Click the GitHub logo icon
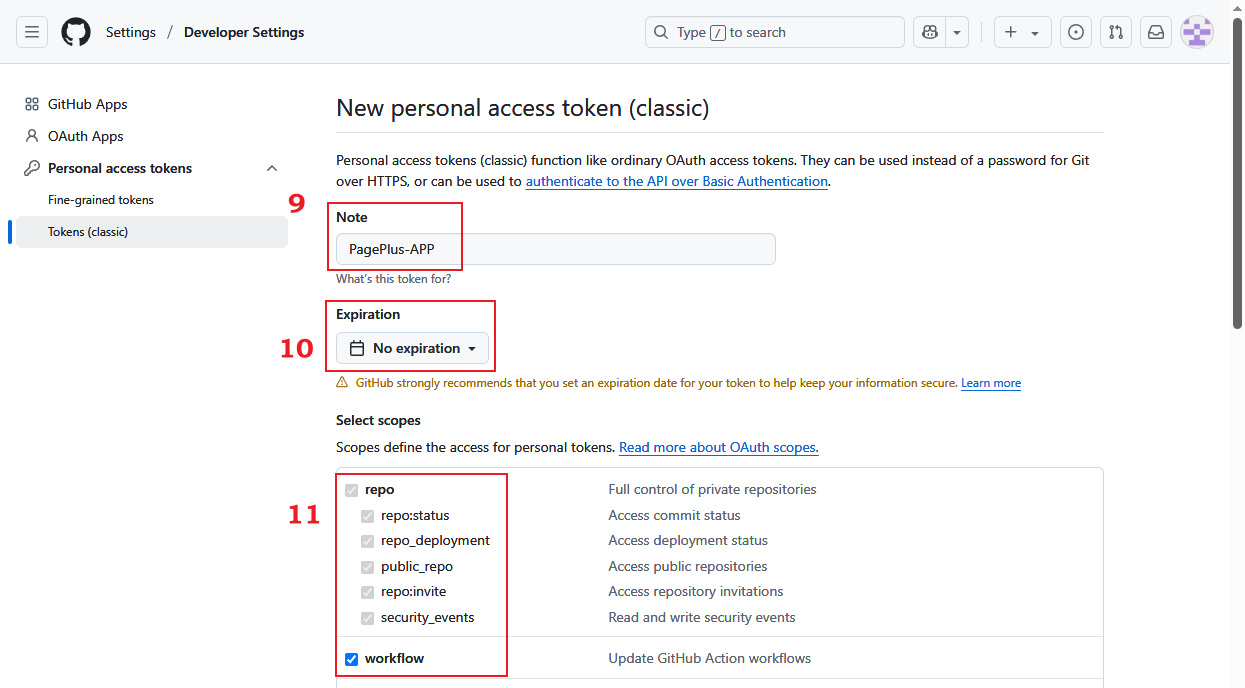1245x688 pixels. (76, 32)
